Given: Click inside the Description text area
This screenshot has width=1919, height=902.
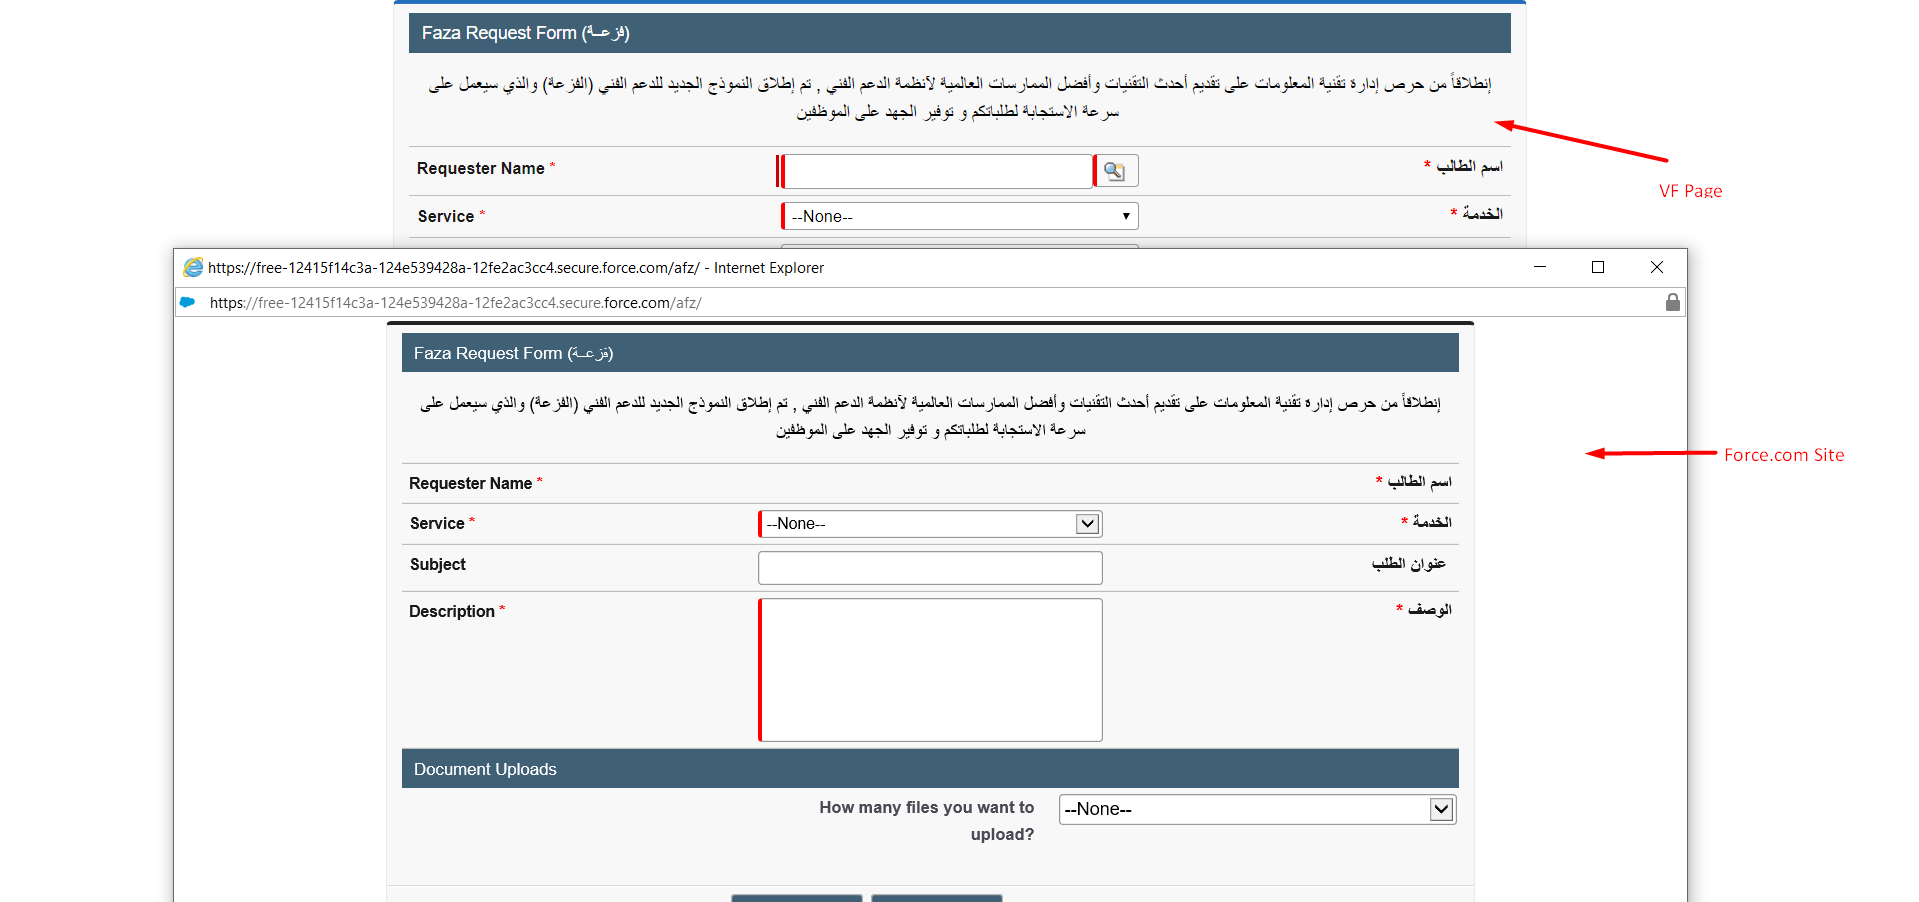Looking at the screenshot, I should coord(930,670).
